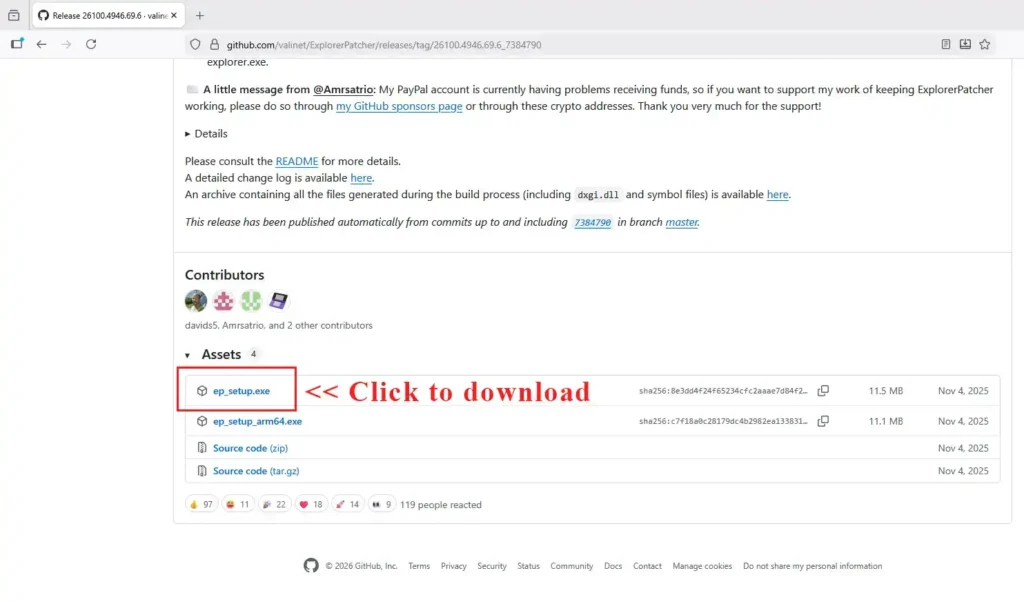Copy the sha256 hash for ep_setup_arm64.exe
Screen dimensions: 1024x602
point(823,422)
